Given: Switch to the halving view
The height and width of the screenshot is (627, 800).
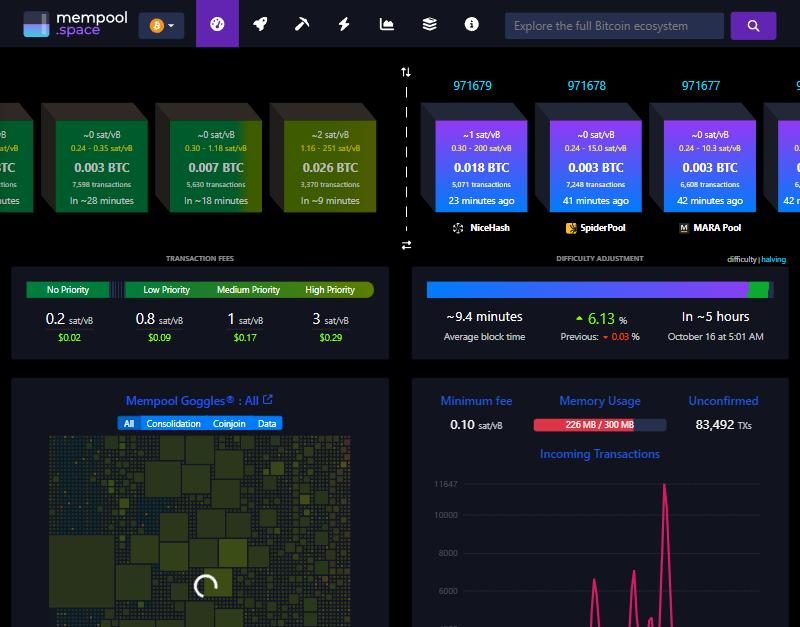Looking at the screenshot, I should click(x=773, y=259).
